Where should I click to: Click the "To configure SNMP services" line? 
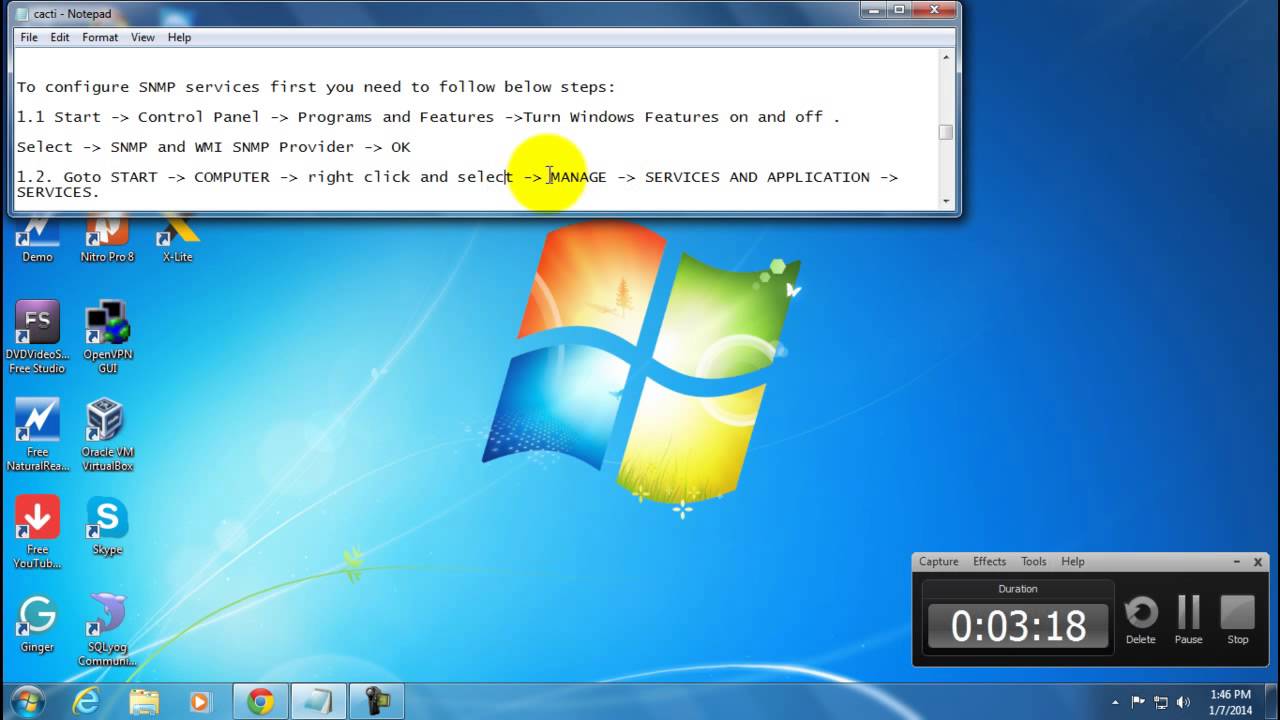[x=316, y=87]
